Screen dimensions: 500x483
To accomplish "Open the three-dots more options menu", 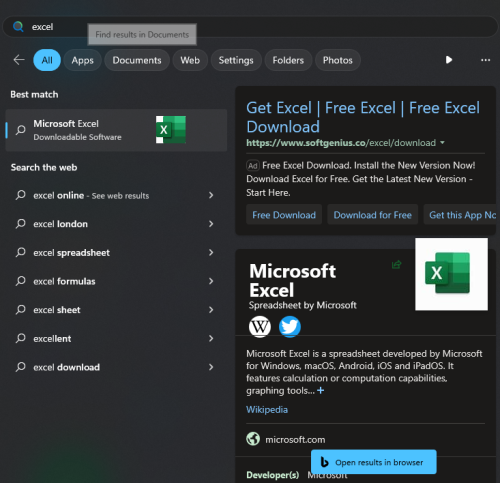I will (x=485, y=60).
